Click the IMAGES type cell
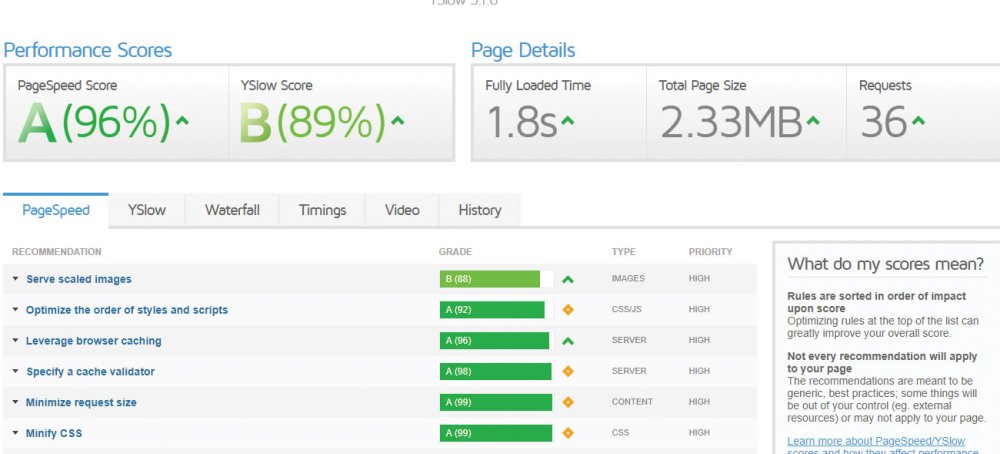 coord(628,279)
